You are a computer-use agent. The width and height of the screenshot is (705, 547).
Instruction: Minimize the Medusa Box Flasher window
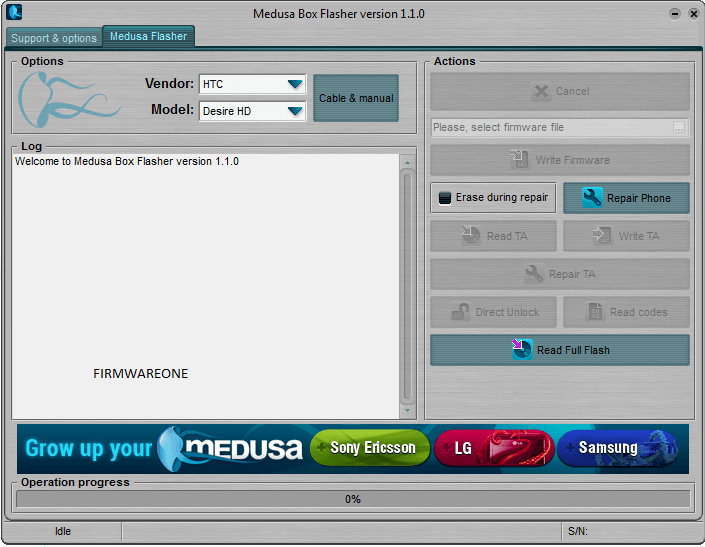(674, 14)
